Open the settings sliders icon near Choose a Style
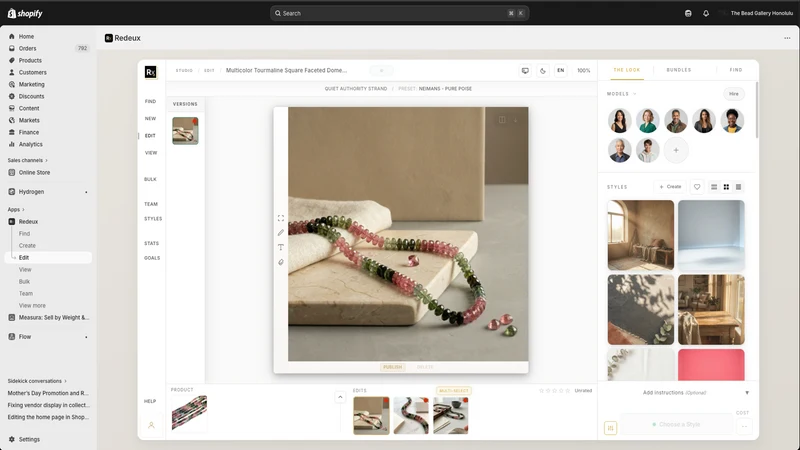The image size is (800, 450). 610,428
